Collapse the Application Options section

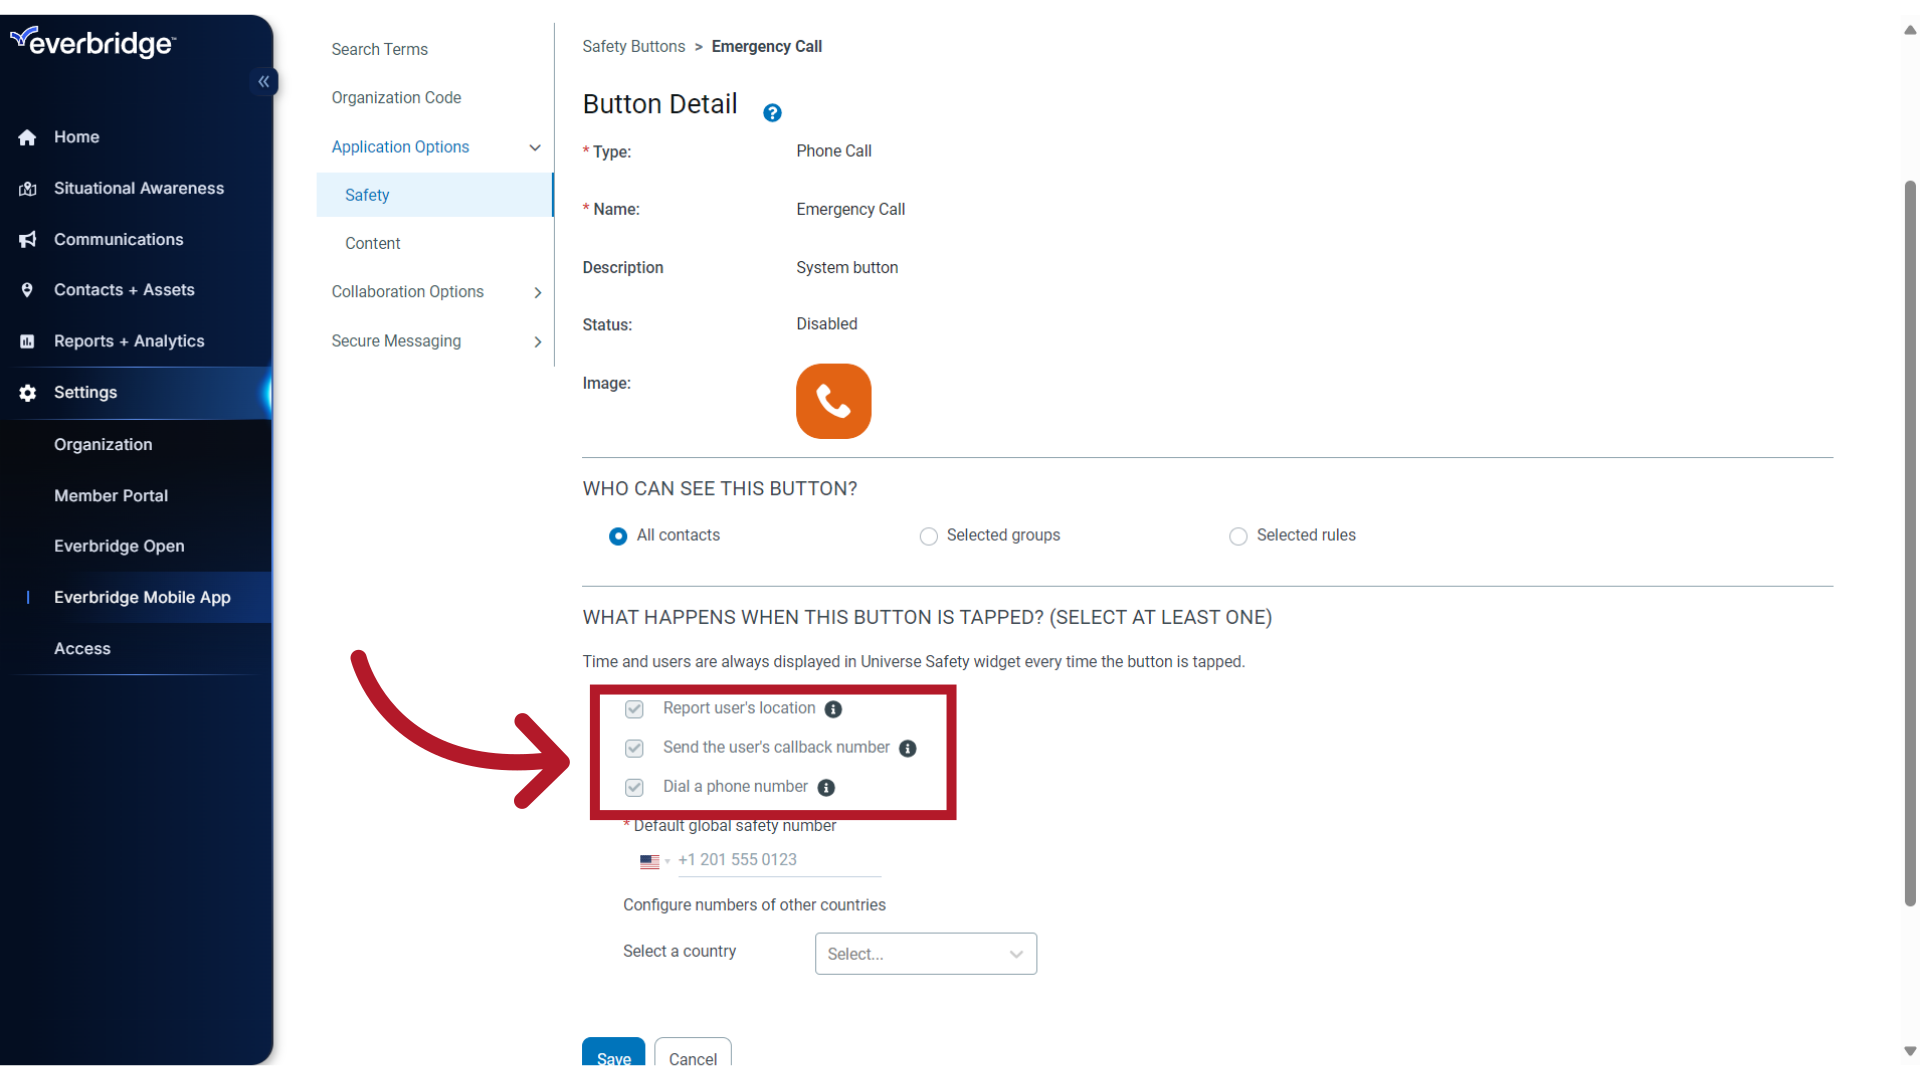(536, 147)
